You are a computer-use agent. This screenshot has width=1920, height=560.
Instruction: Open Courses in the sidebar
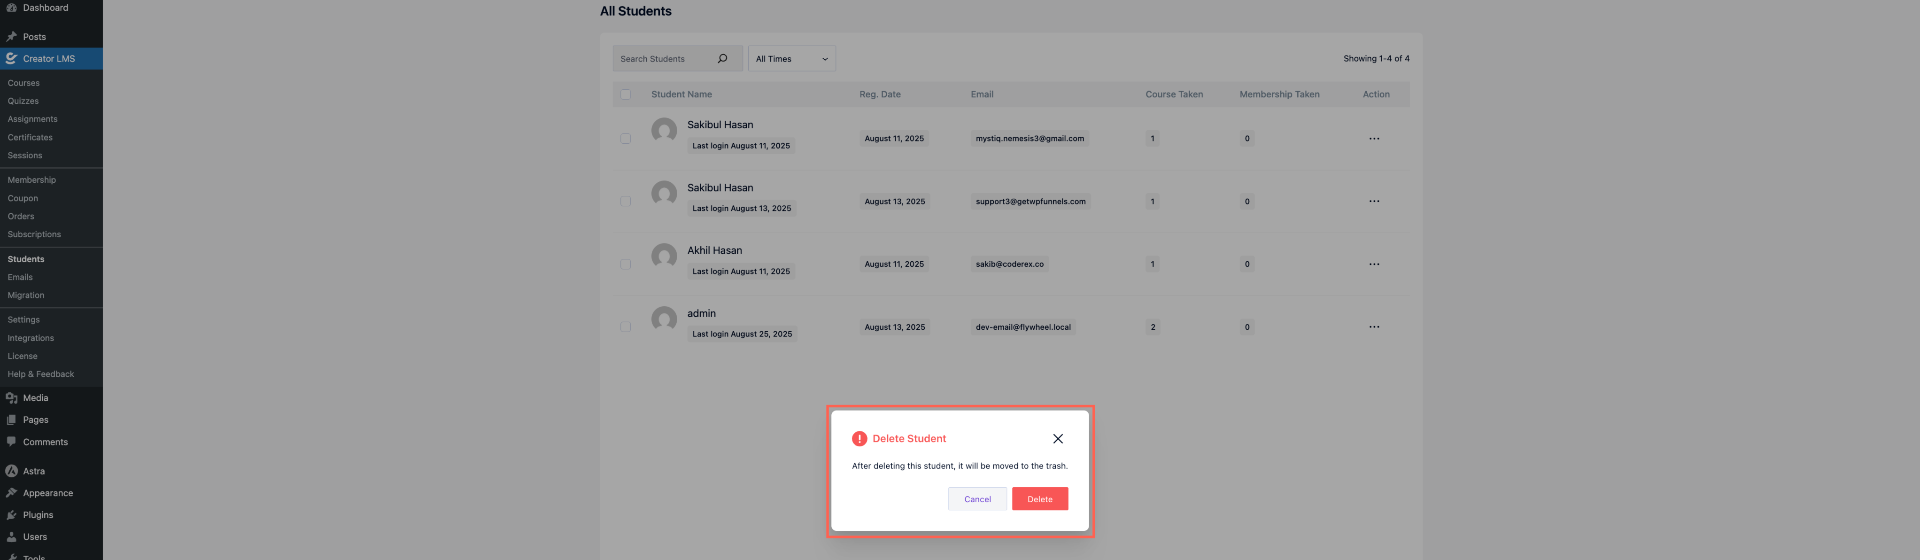coord(24,83)
